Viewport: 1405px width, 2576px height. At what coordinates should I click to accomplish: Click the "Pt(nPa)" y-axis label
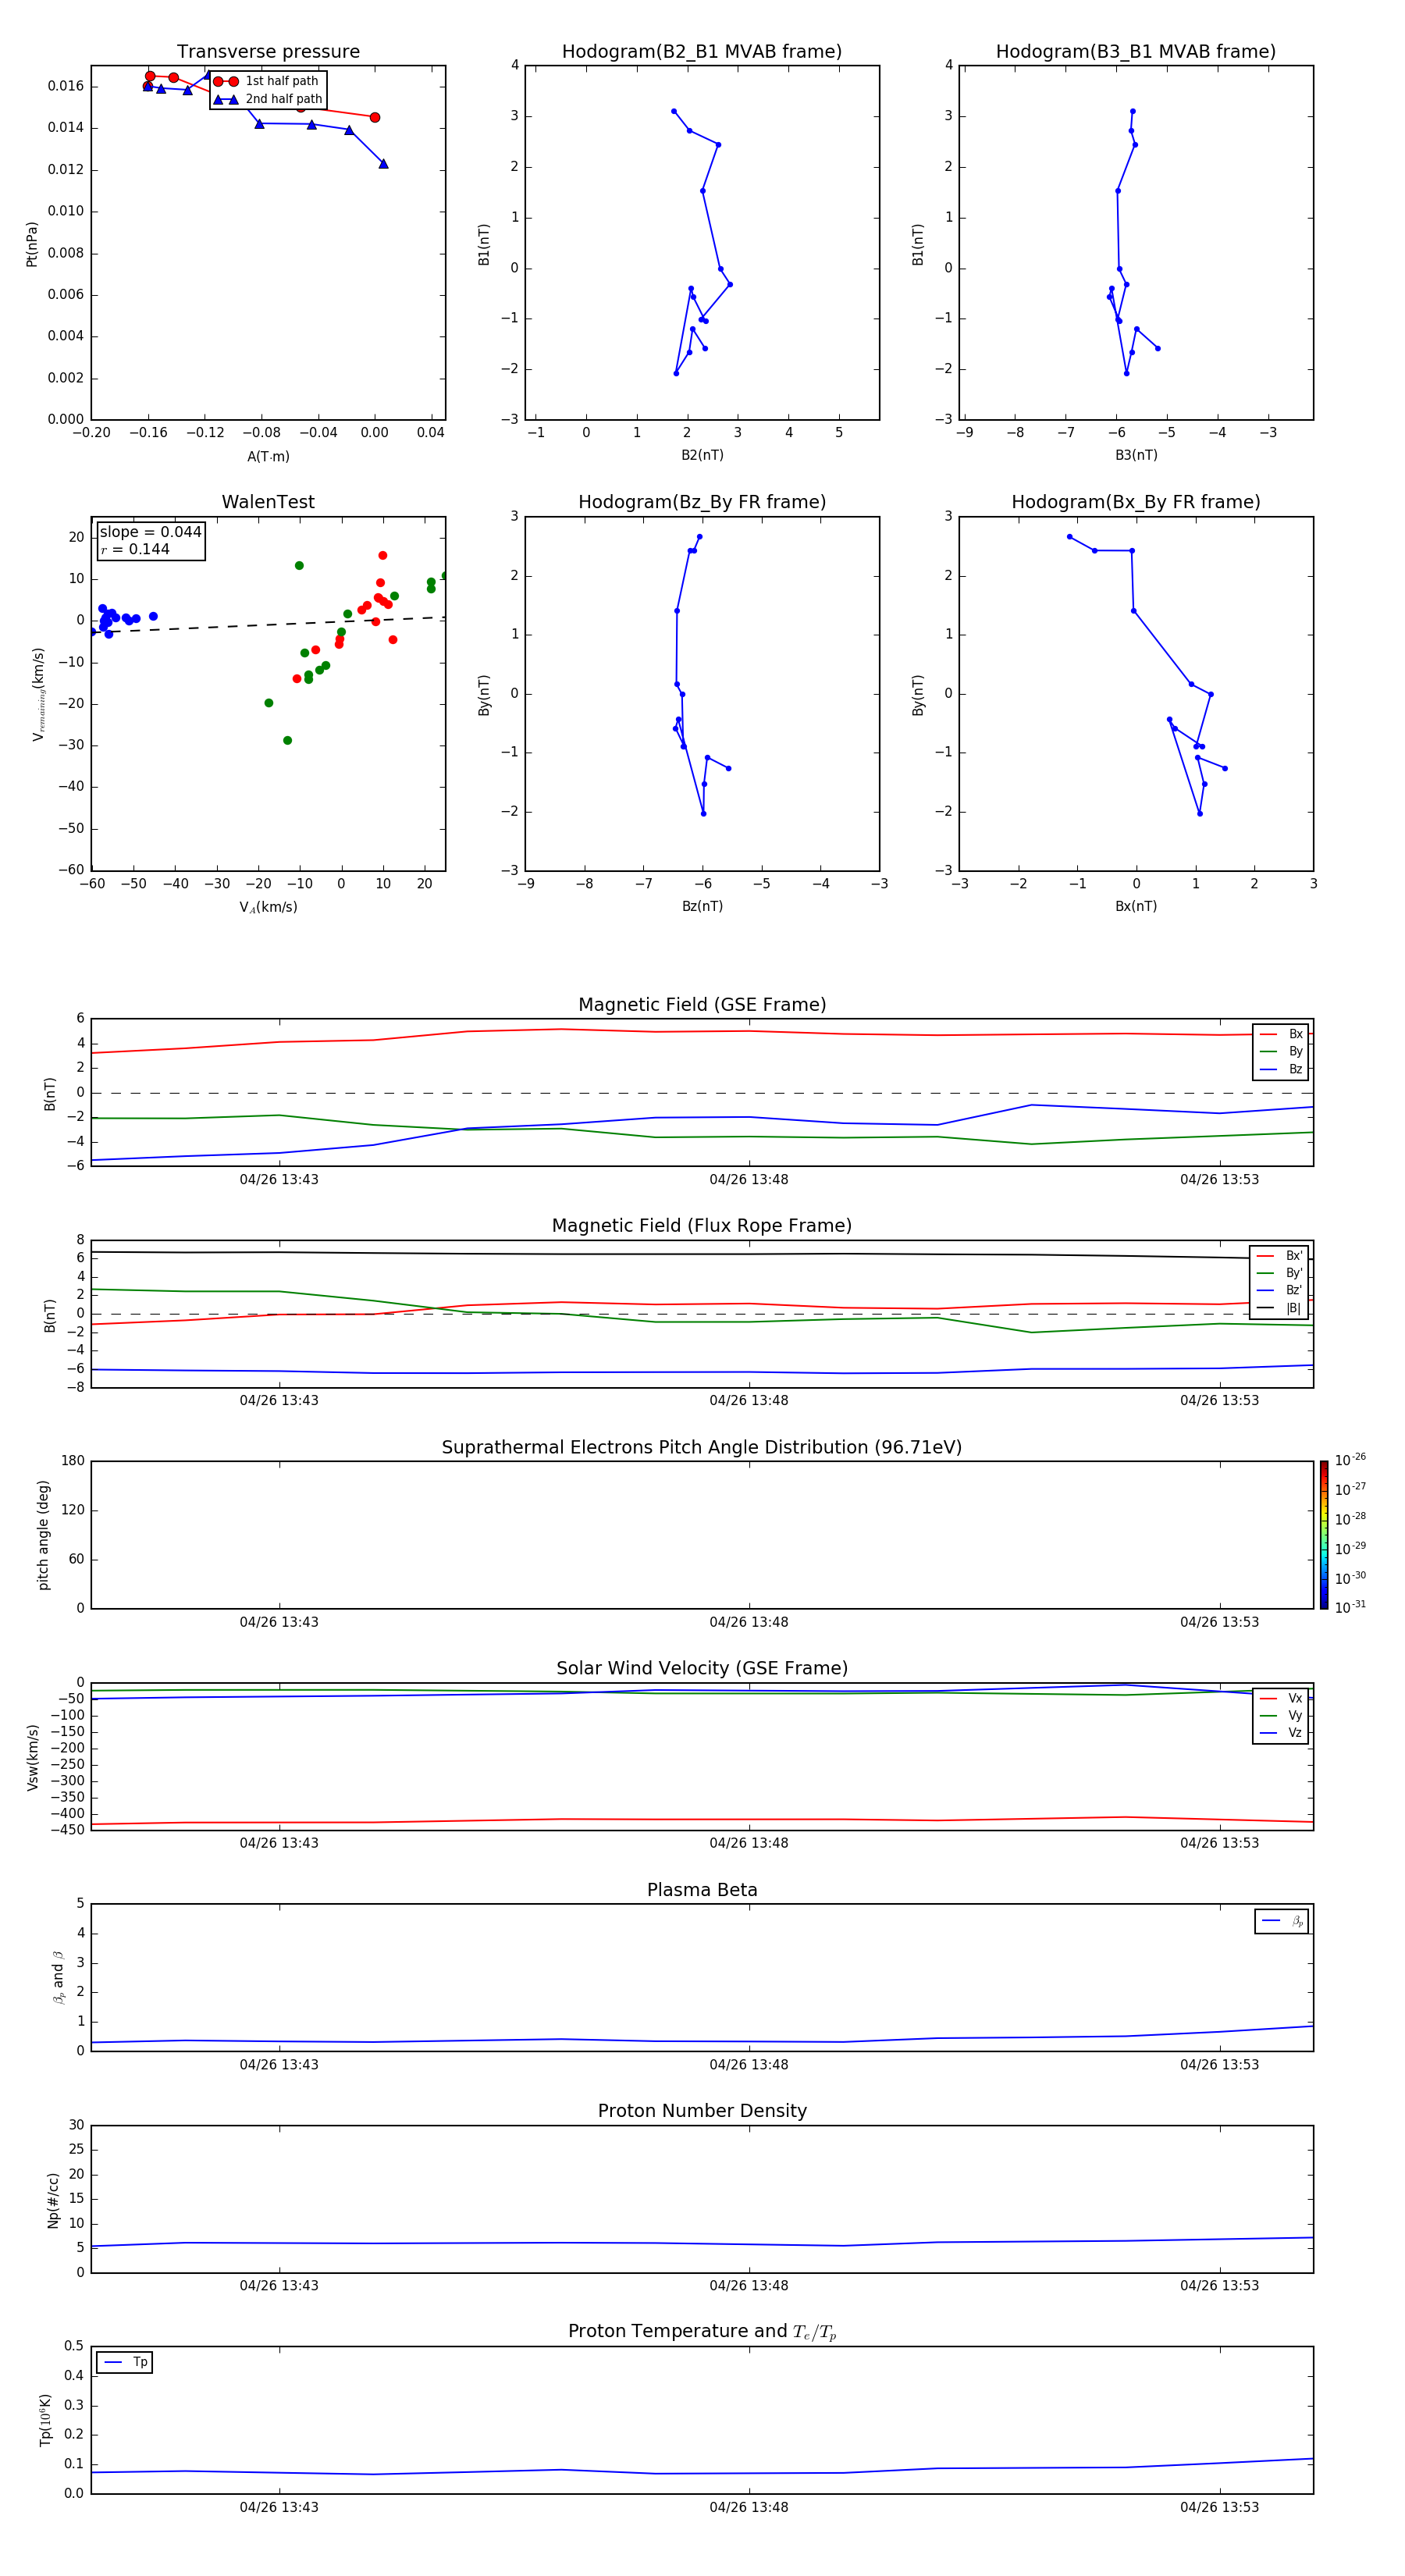(32, 244)
